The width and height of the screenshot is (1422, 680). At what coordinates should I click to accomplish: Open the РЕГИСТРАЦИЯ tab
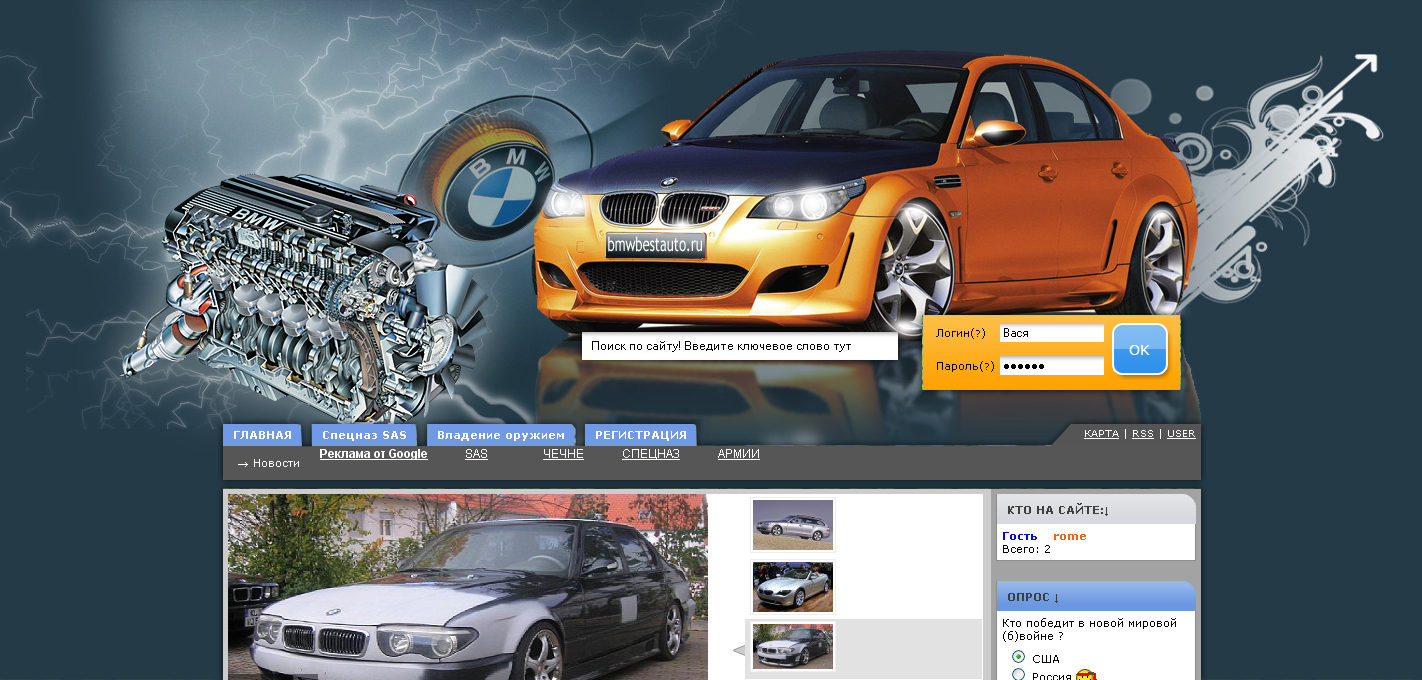641,435
